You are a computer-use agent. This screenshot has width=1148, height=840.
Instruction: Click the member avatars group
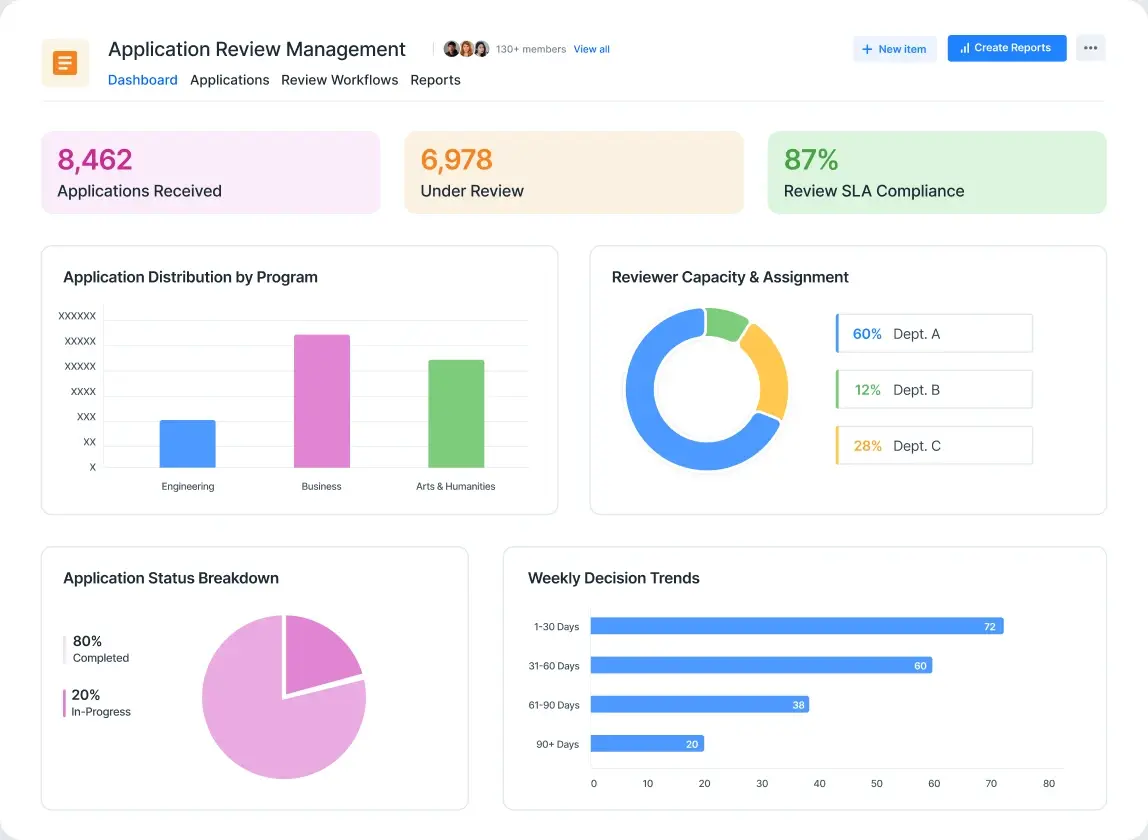(x=466, y=49)
